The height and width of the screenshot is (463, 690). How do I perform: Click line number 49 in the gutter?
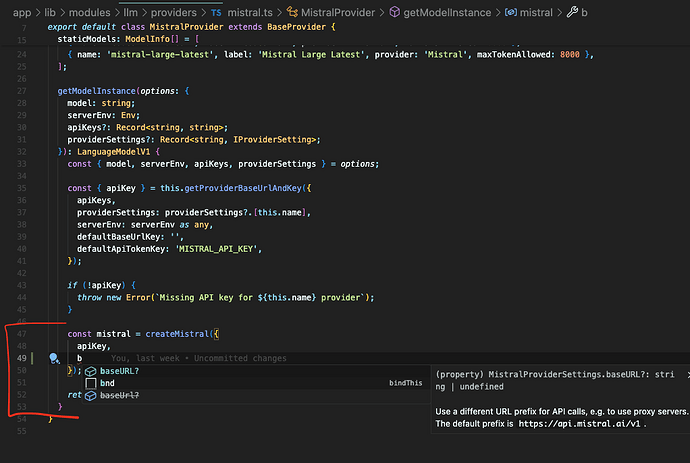22,358
